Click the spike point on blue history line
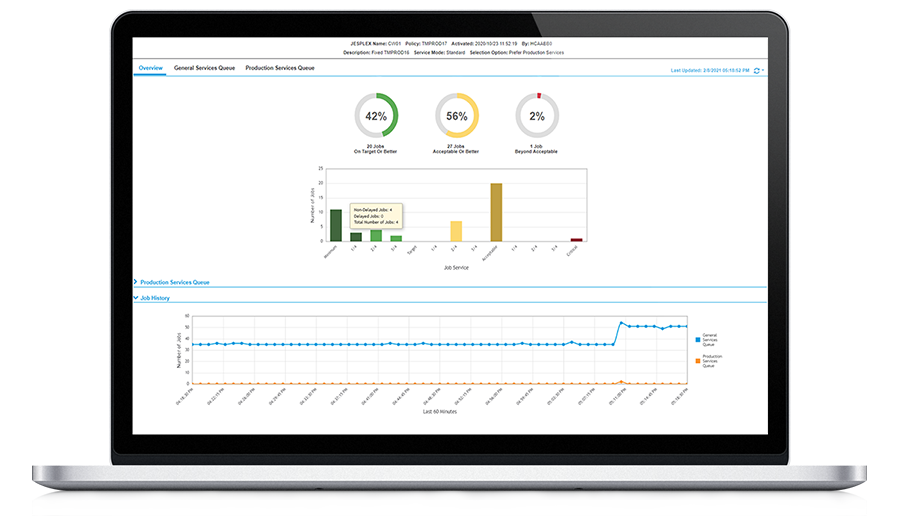 click(621, 323)
